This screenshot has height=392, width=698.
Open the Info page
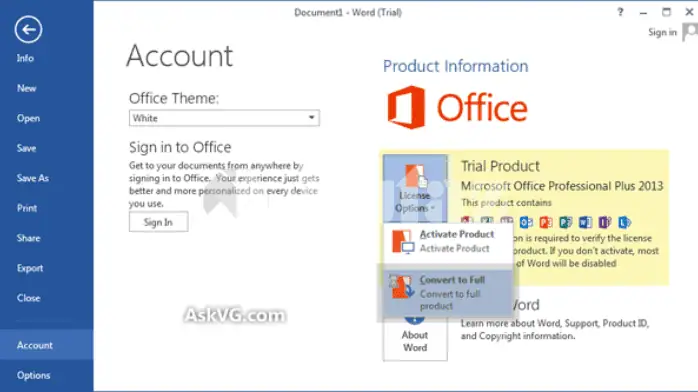pos(25,58)
